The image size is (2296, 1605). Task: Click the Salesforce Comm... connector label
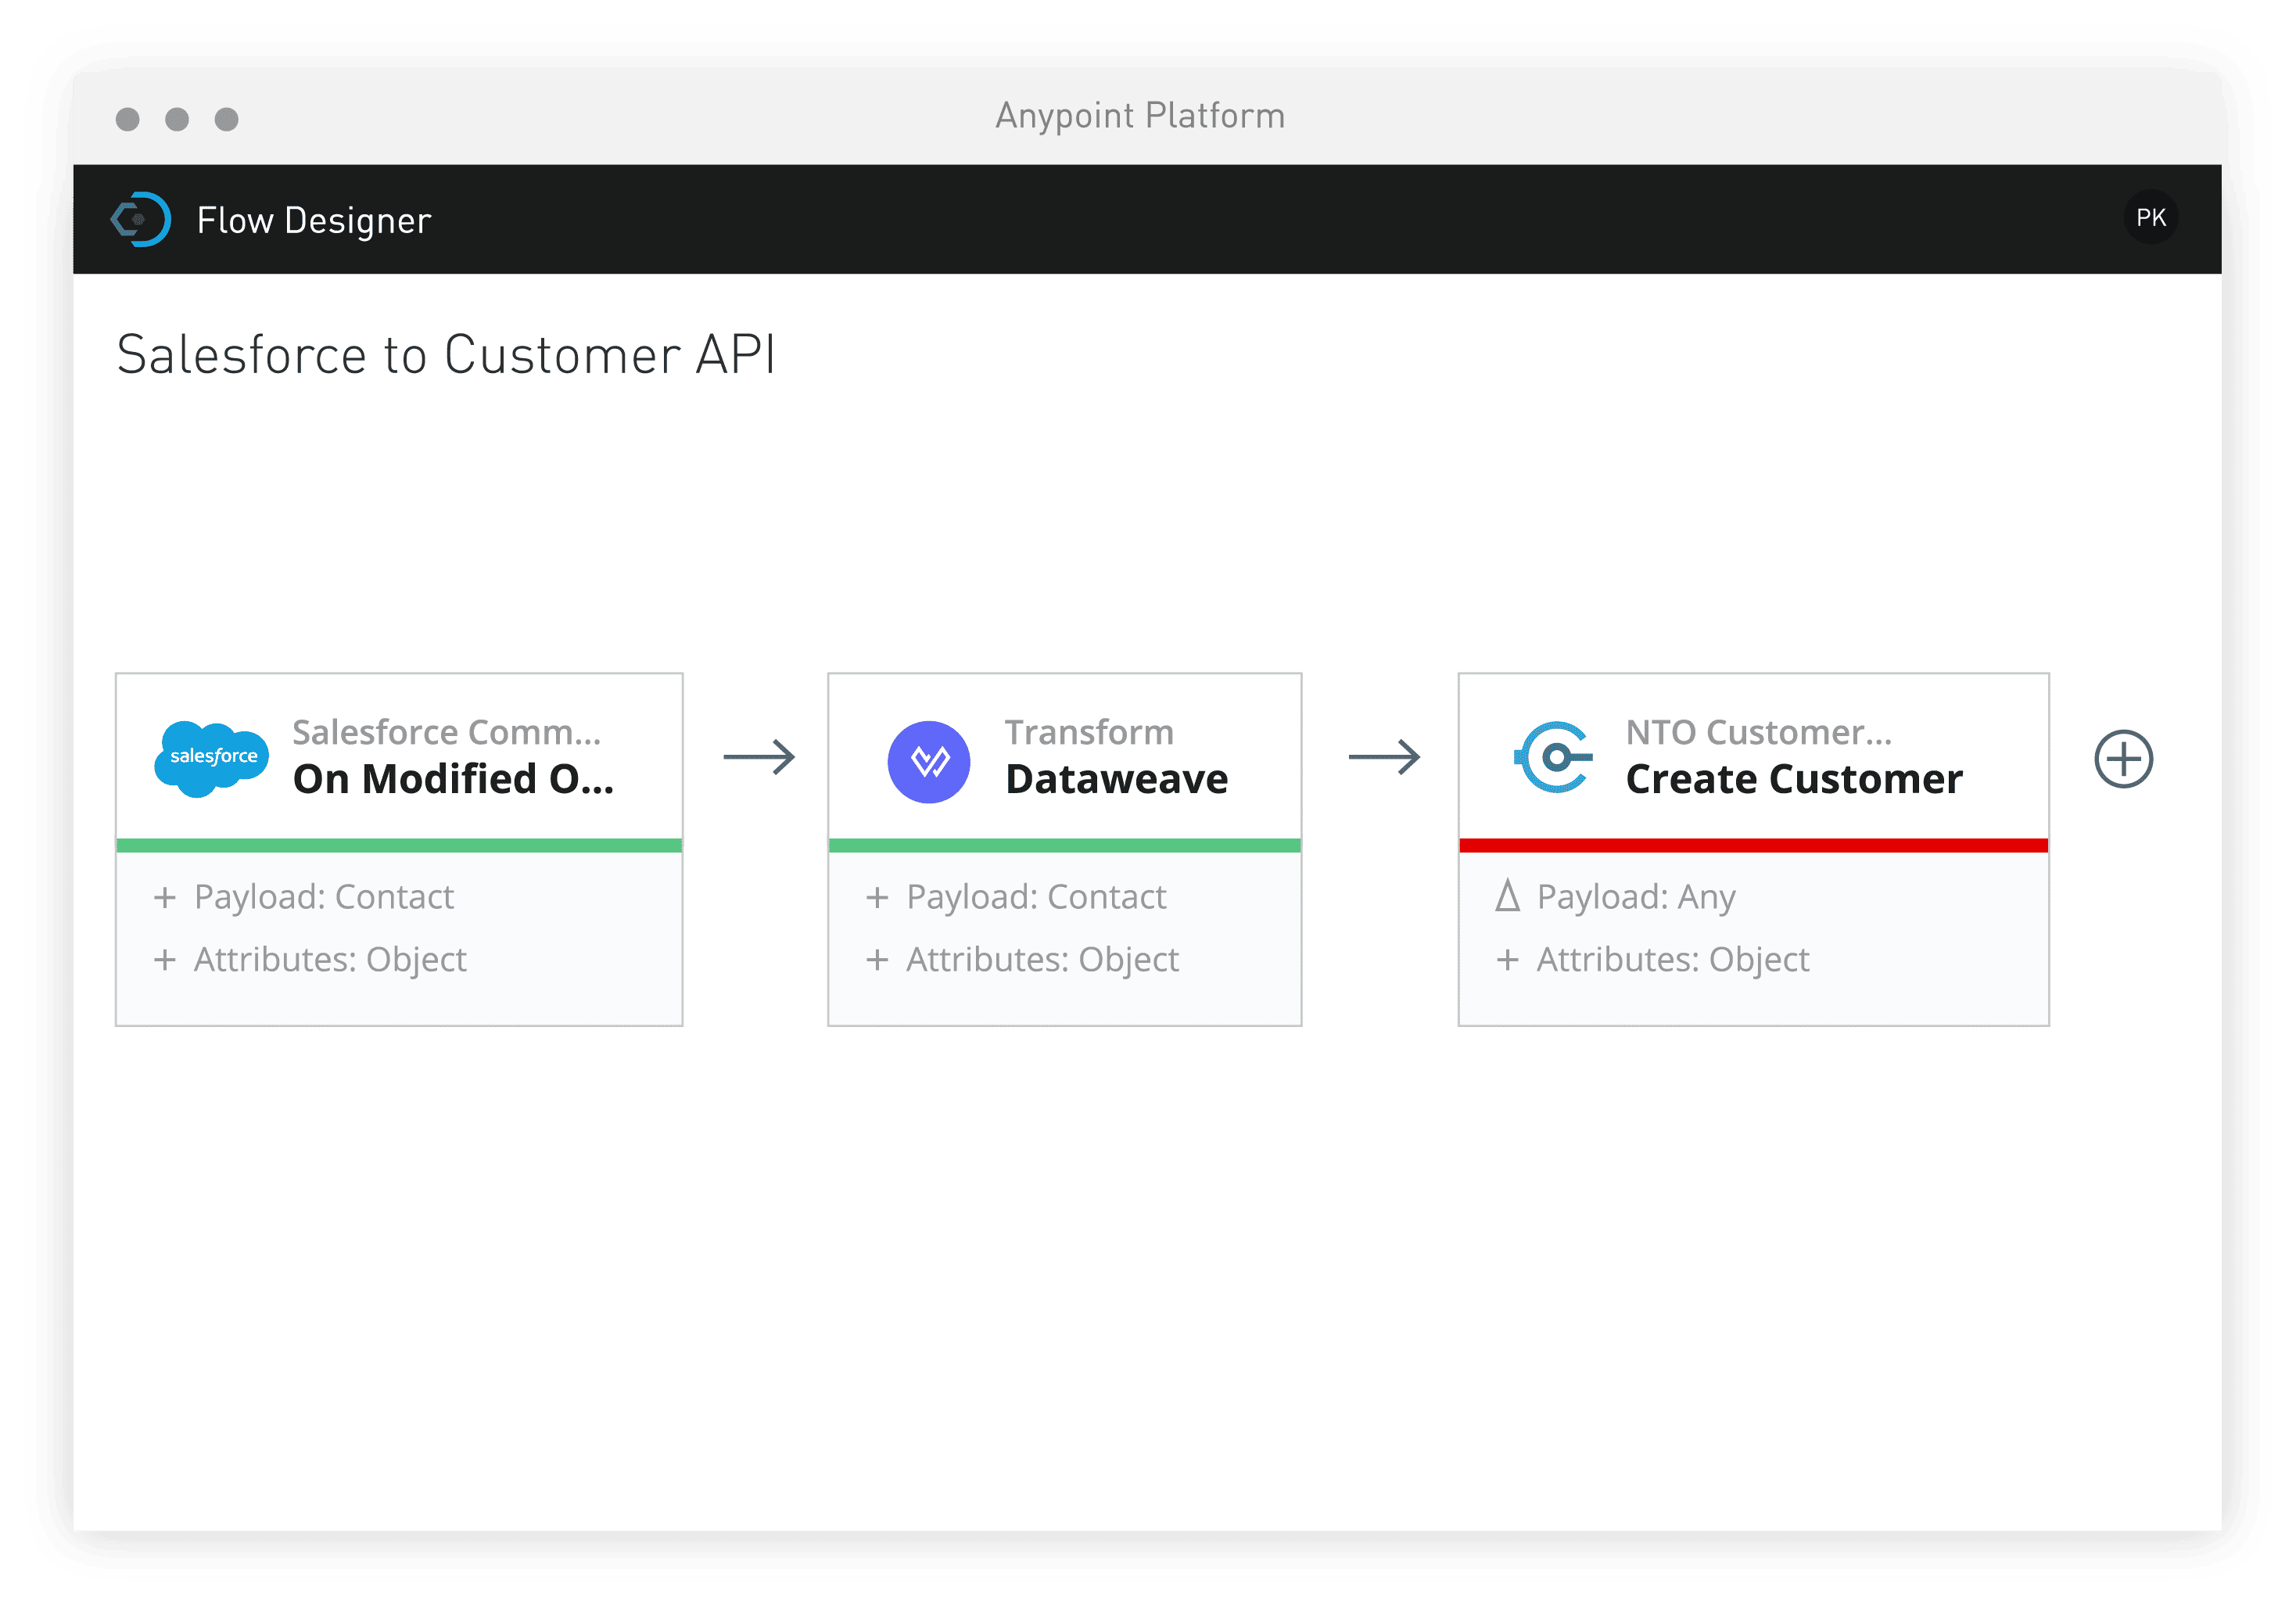(447, 732)
